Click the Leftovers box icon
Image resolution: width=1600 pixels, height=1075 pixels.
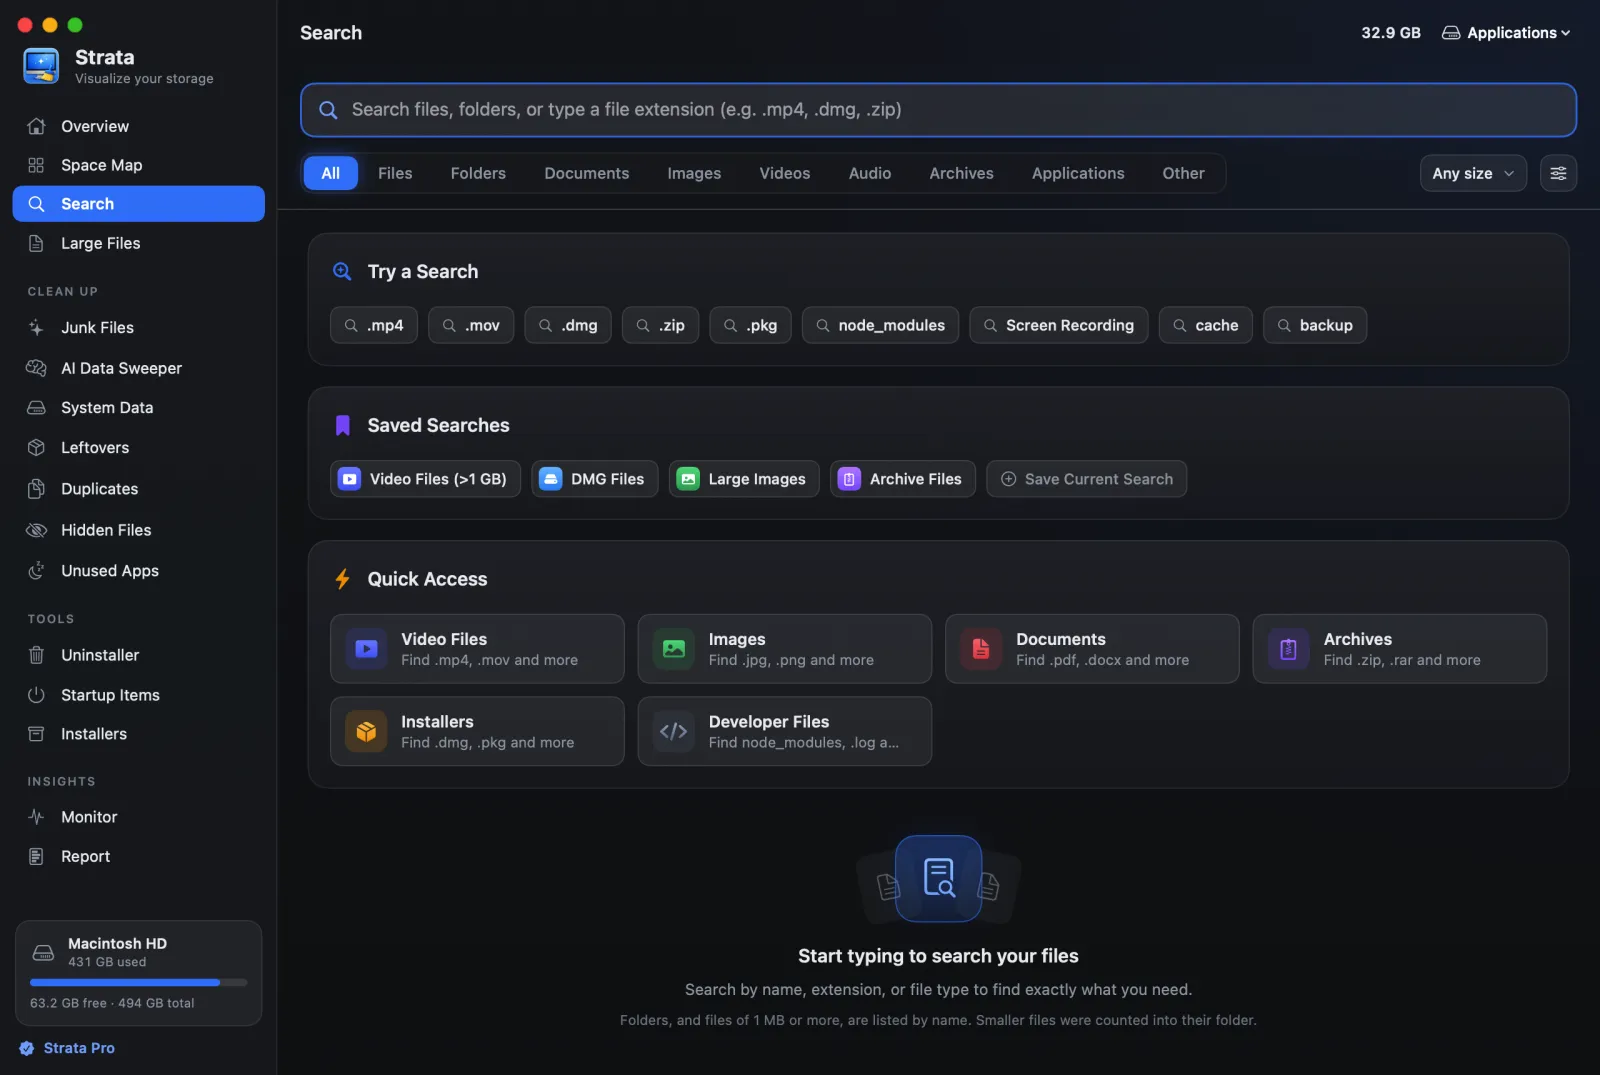point(36,448)
